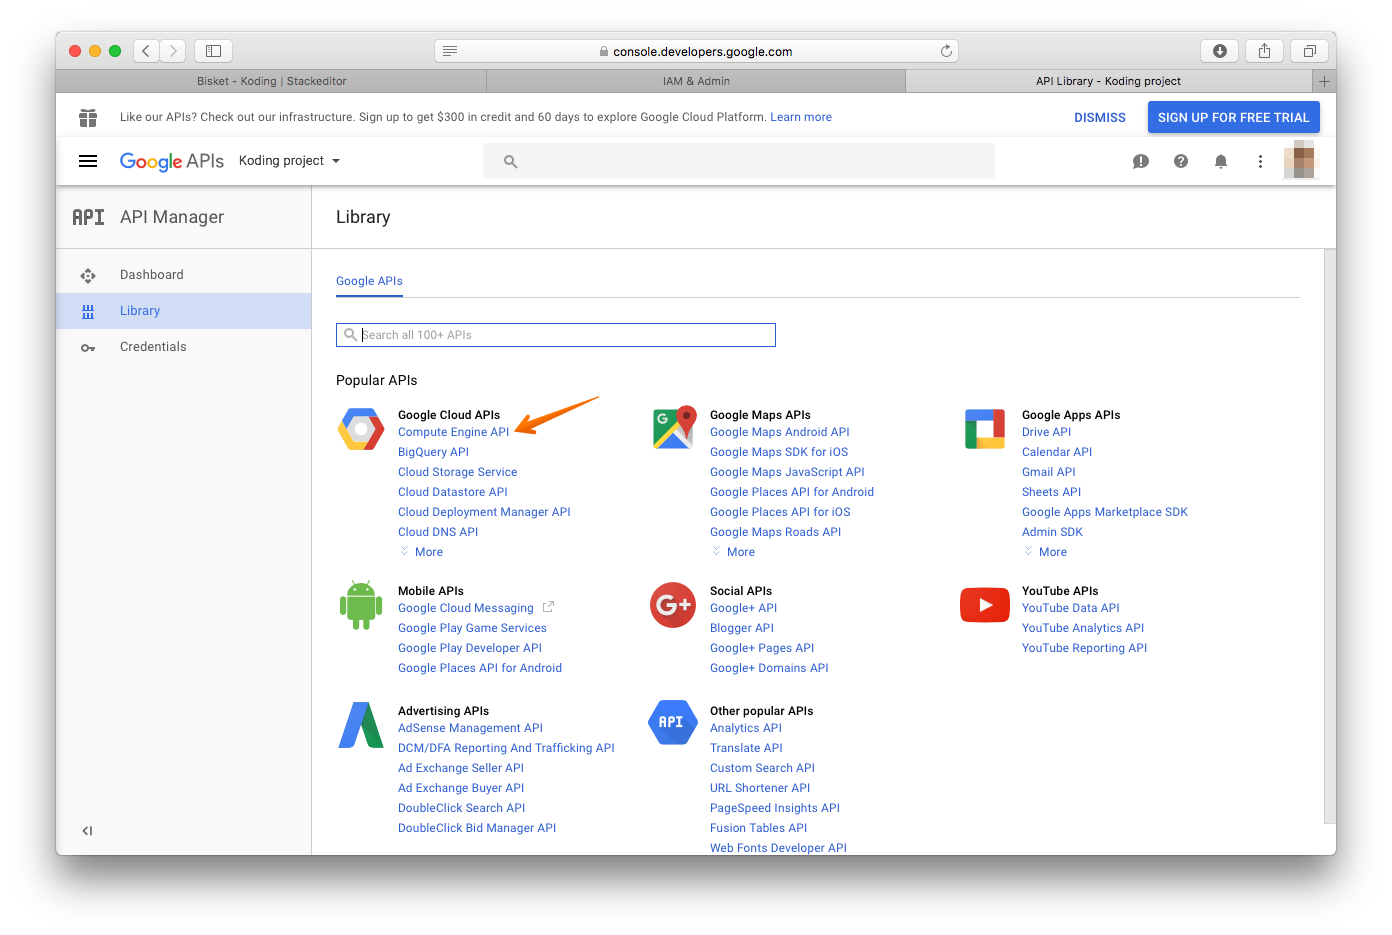Toggle the Safari sidebar button

(x=213, y=50)
